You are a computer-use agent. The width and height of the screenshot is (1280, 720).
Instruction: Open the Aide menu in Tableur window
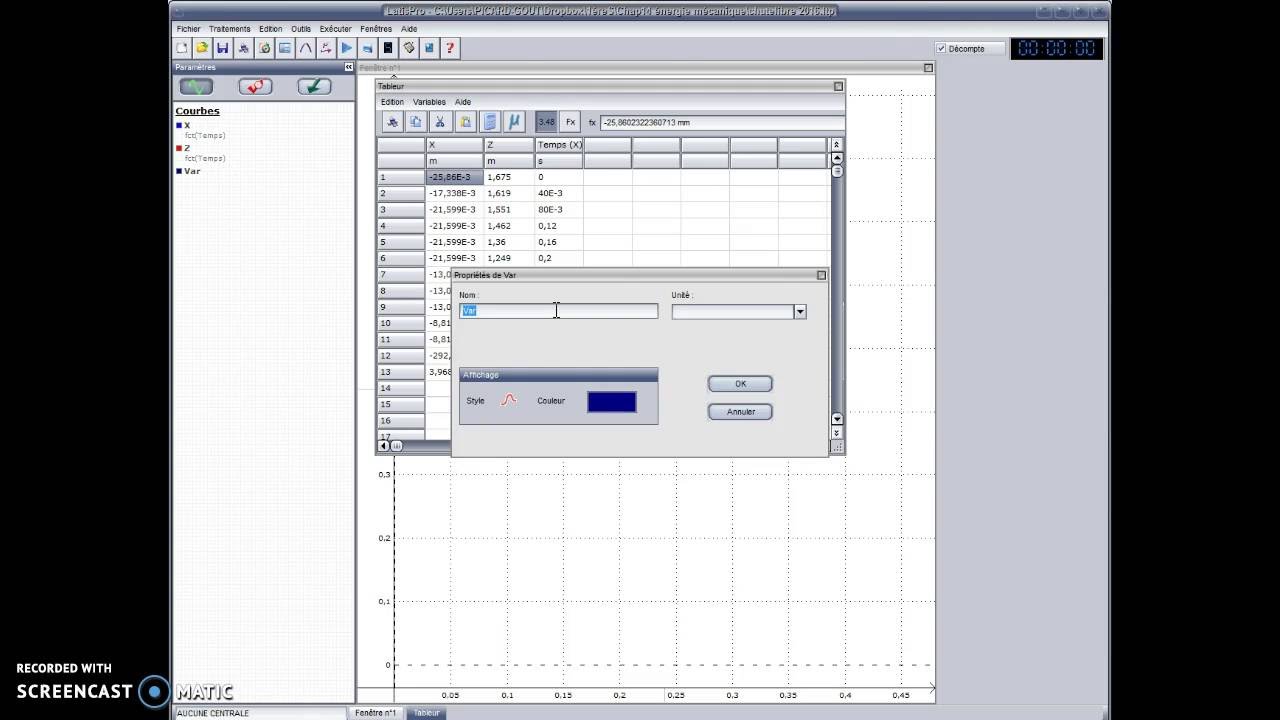point(463,102)
